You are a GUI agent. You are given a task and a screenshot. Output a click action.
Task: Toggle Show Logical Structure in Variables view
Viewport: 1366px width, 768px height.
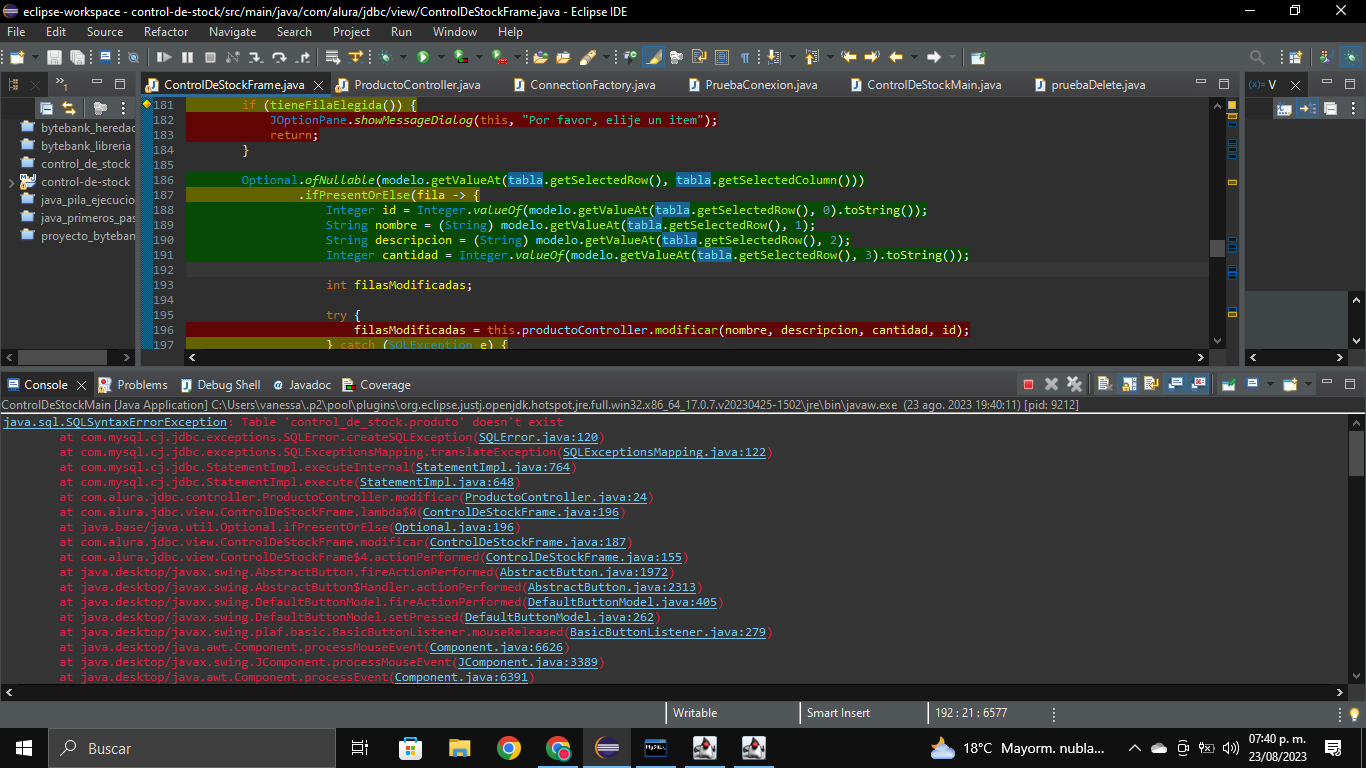coord(1307,108)
